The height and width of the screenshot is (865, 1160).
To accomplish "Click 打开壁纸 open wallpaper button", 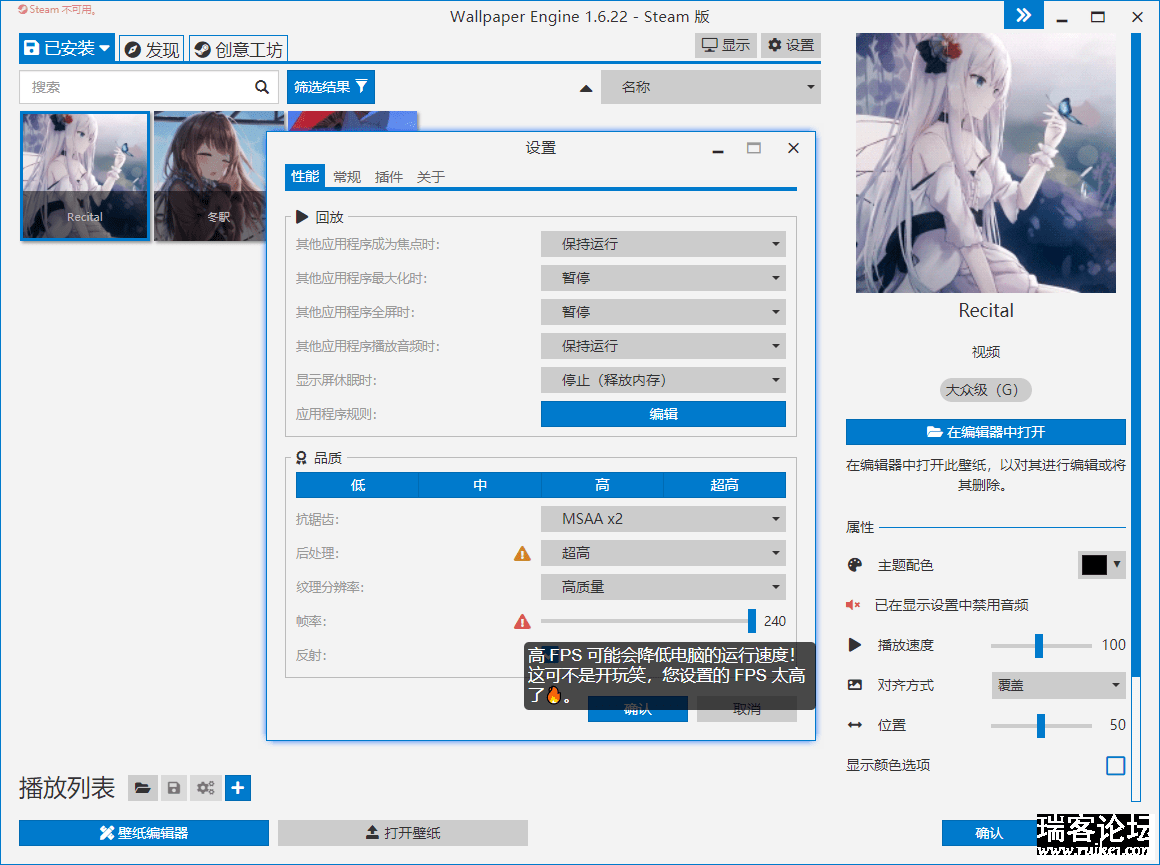I will pos(402,833).
